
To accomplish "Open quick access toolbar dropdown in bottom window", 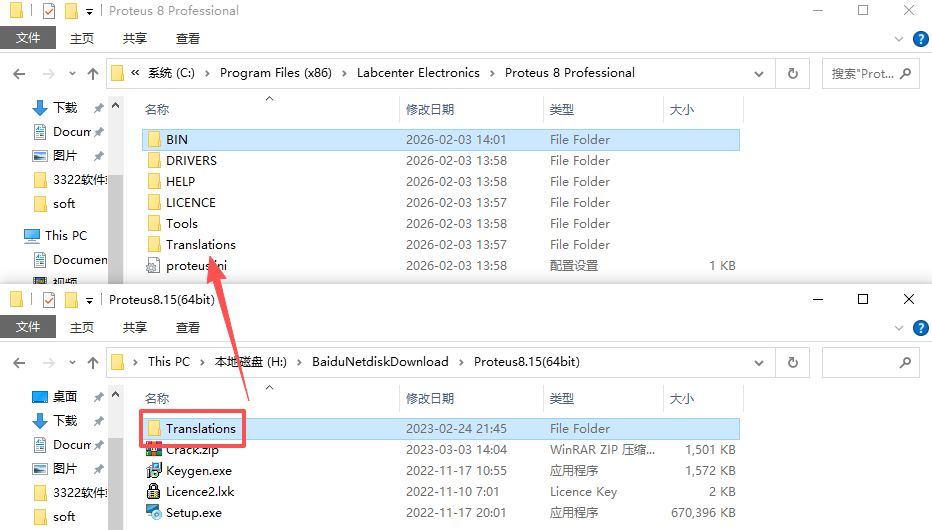I will pos(89,300).
